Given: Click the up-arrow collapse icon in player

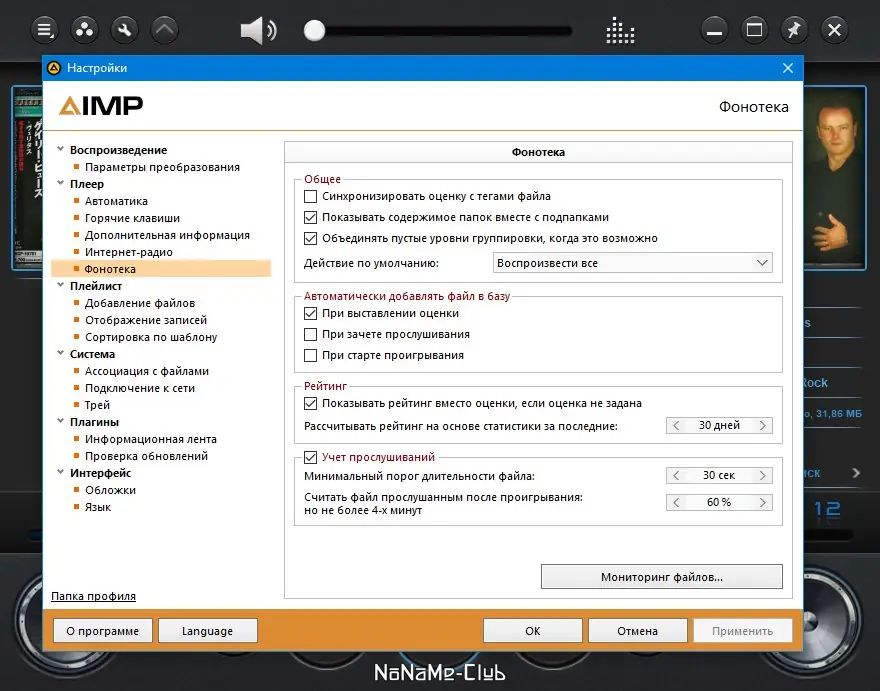Looking at the screenshot, I should [x=164, y=30].
